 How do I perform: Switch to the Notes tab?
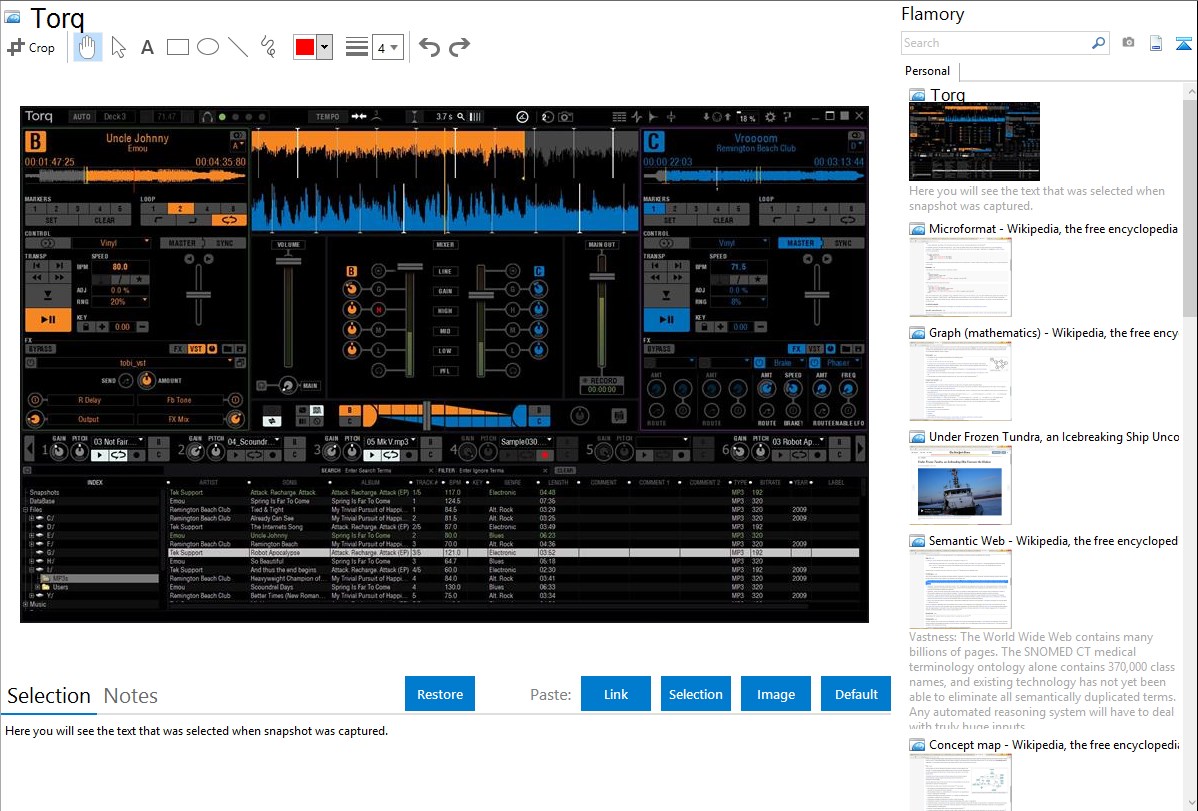click(x=131, y=696)
